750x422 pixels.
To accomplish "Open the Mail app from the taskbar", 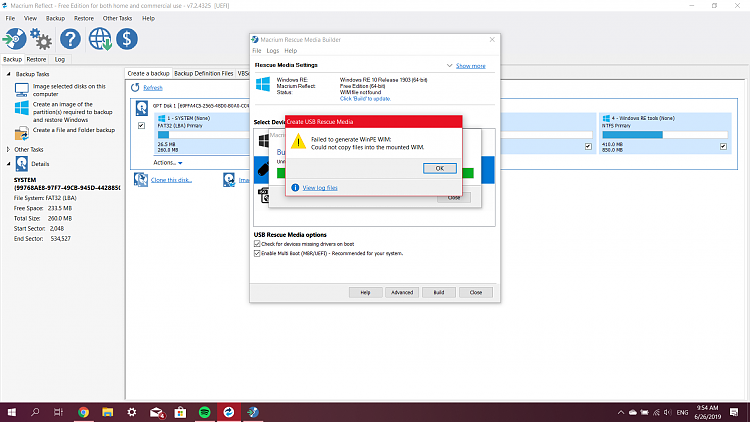I will 156,412.
